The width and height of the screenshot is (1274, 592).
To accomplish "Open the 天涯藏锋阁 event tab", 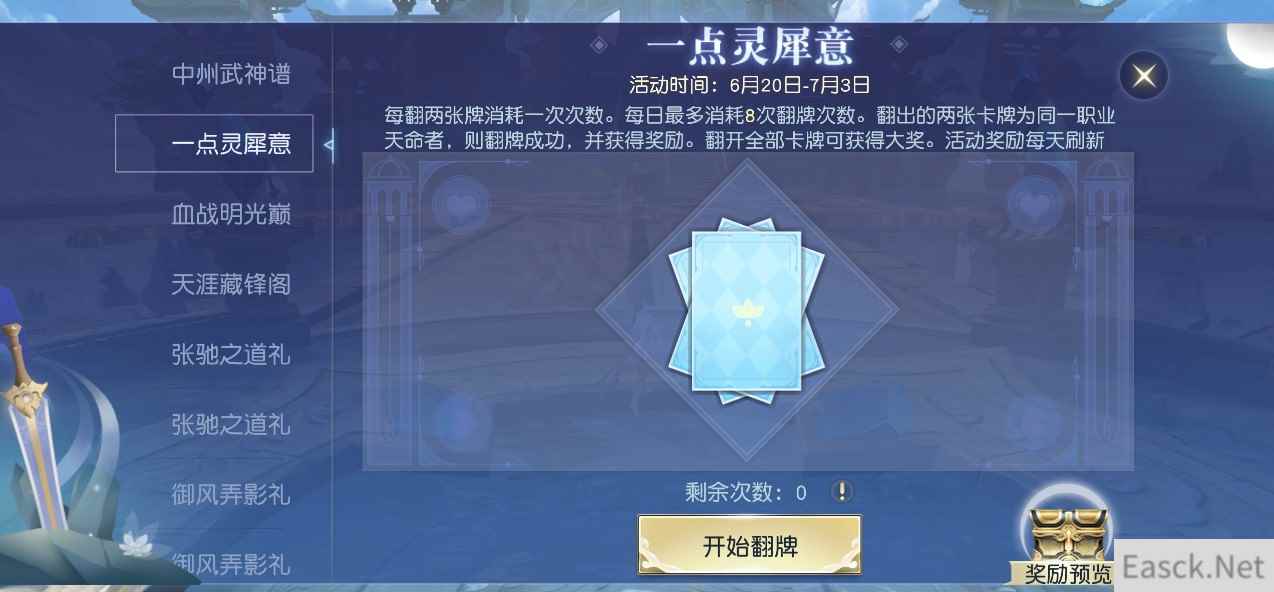I will [x=231, y=284].
